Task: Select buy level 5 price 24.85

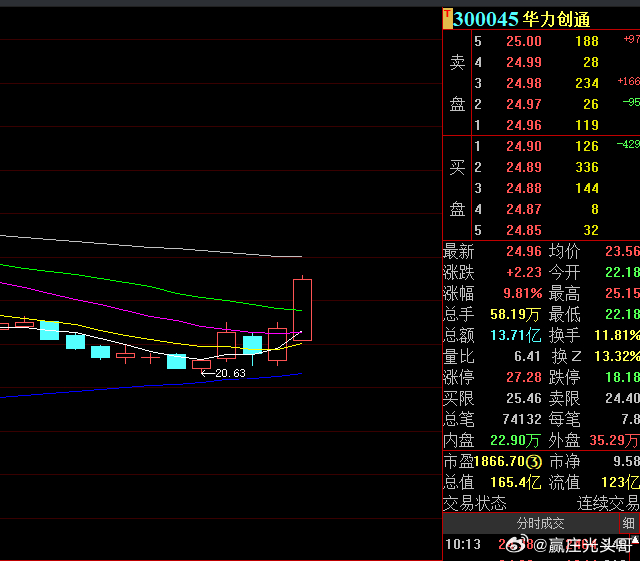Action: click(x=524, y=230)
